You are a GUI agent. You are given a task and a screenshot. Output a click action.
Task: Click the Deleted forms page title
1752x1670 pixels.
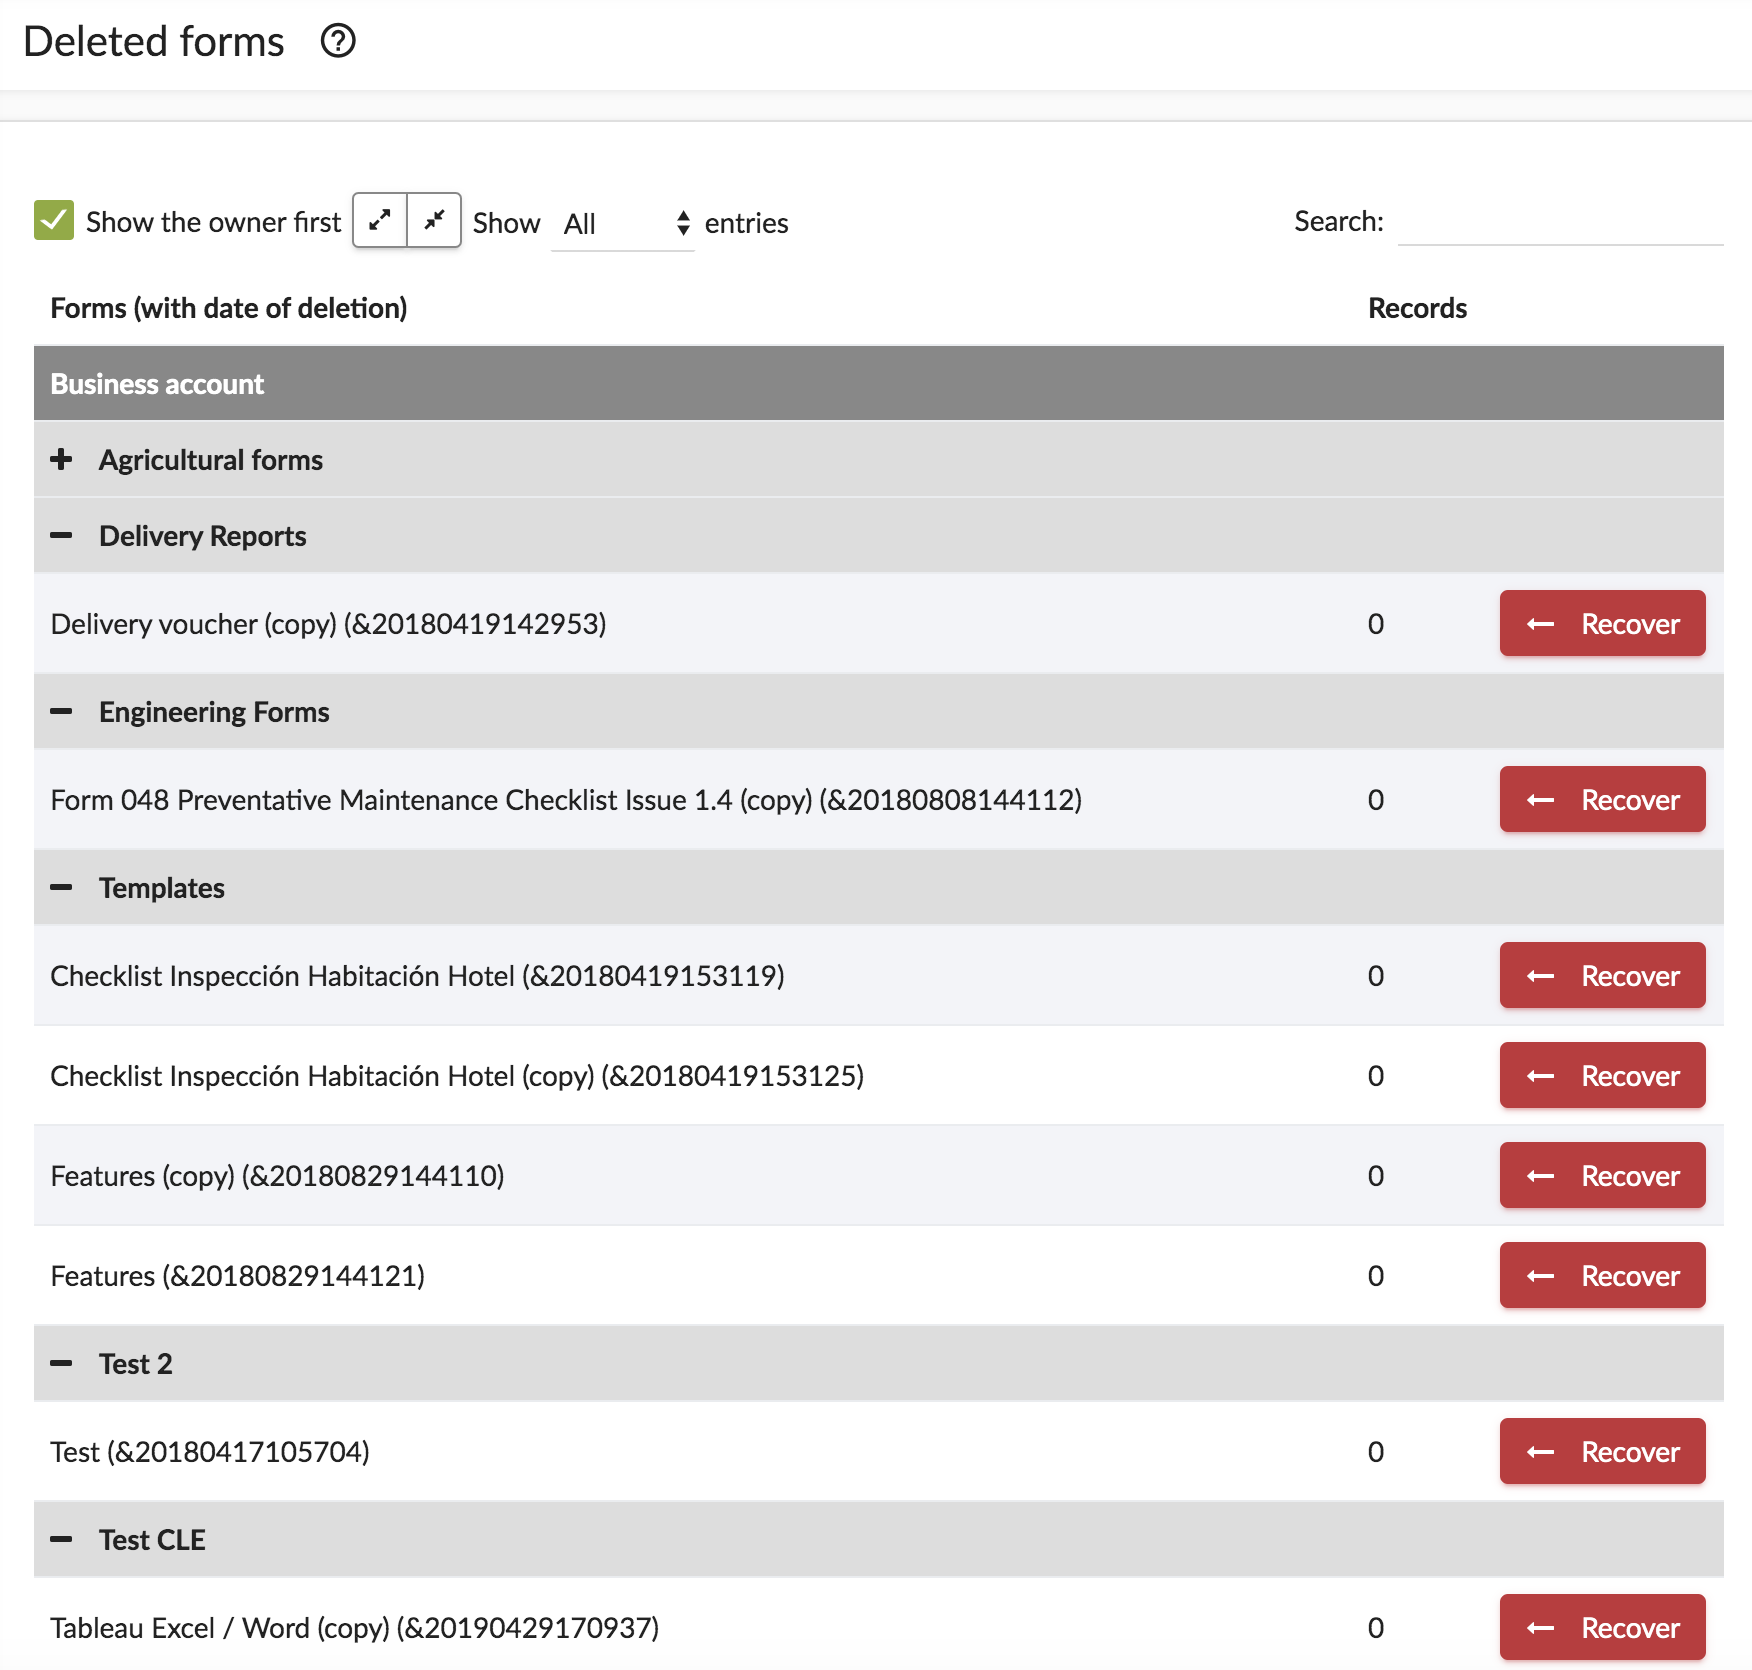[154, 42]
